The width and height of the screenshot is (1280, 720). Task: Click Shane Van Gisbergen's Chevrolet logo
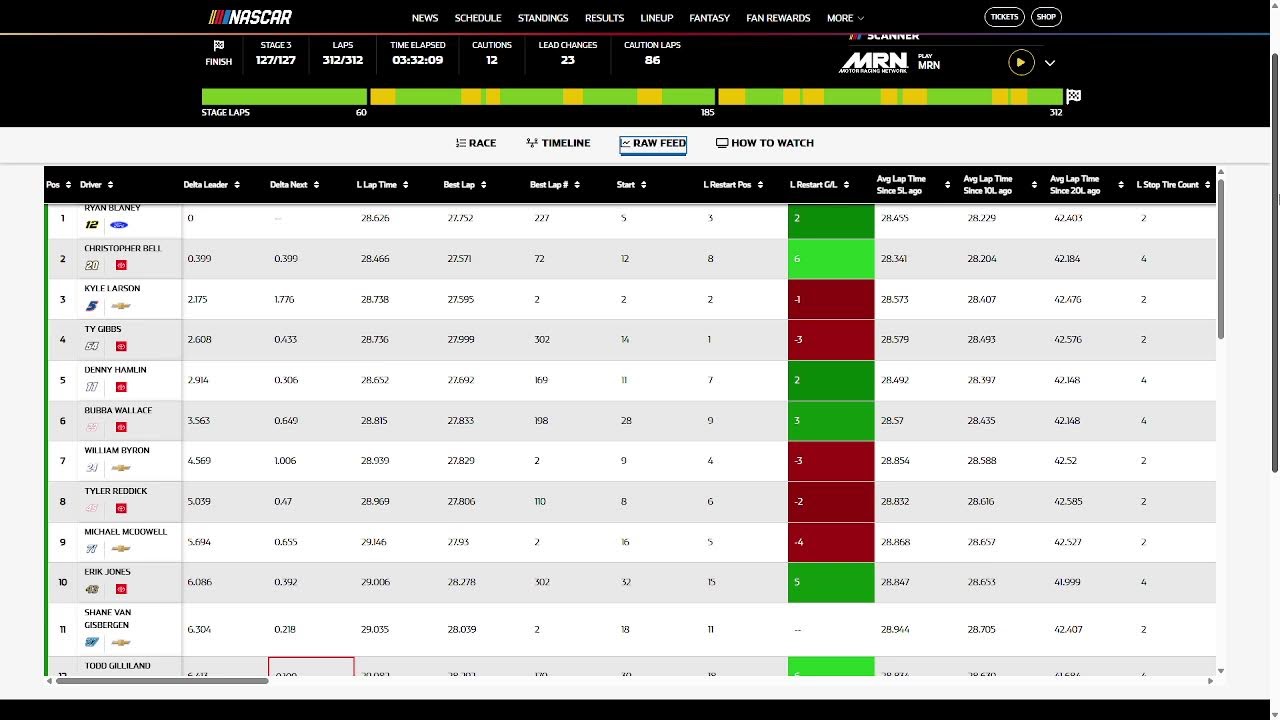pyautogui.click(x=121, y=642)
